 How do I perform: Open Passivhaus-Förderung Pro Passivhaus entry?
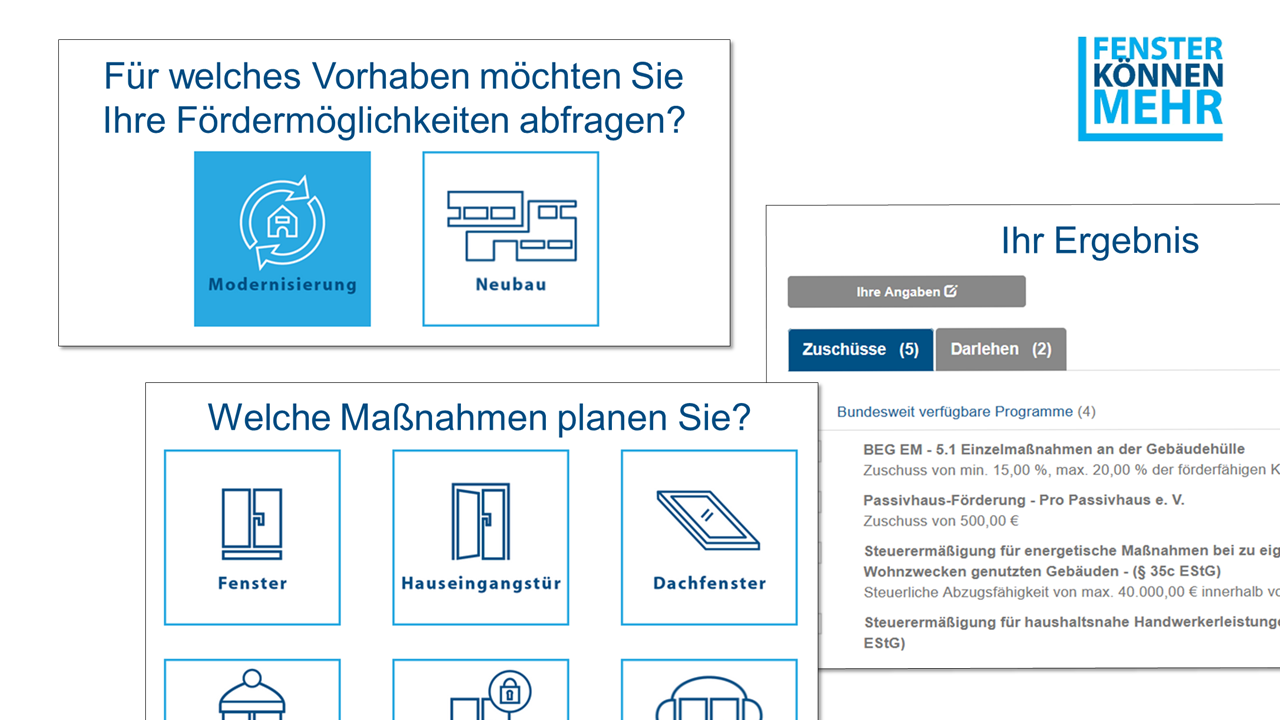(1023, 500)
